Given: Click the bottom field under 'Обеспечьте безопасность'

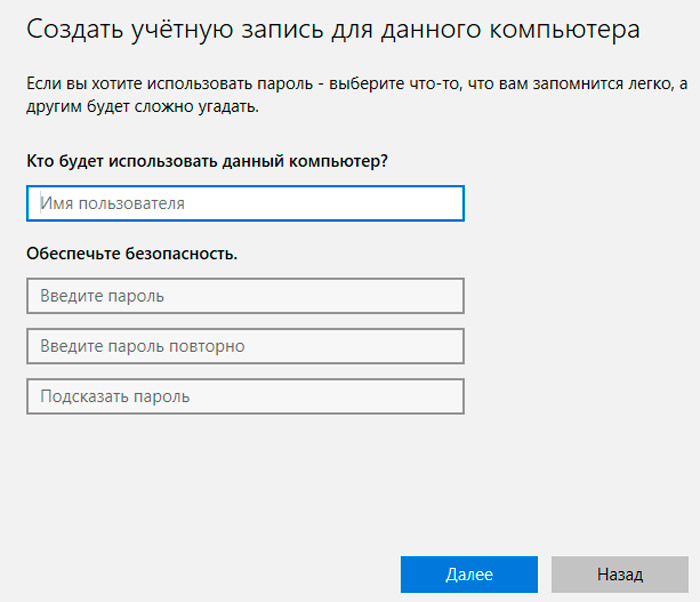Looking at the screenshot, I should (x=245, y=396).
